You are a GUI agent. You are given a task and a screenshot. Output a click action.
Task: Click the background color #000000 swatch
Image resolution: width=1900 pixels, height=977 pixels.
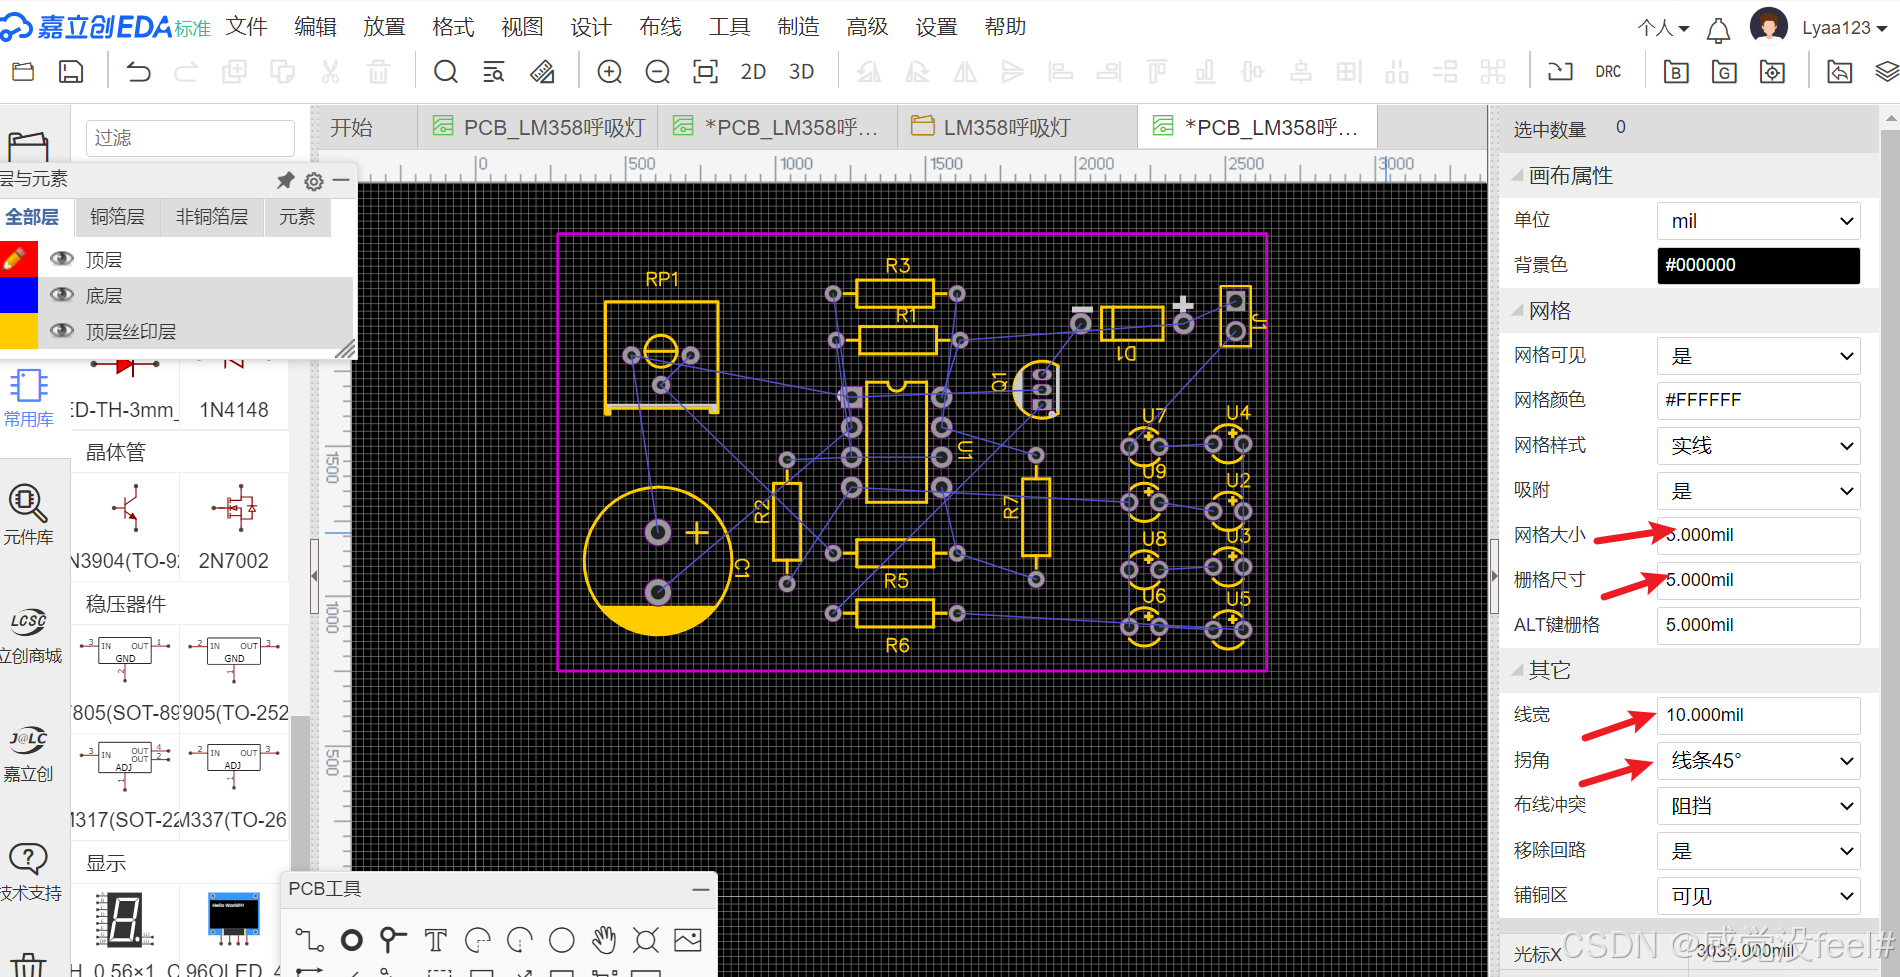point(1758,265)
